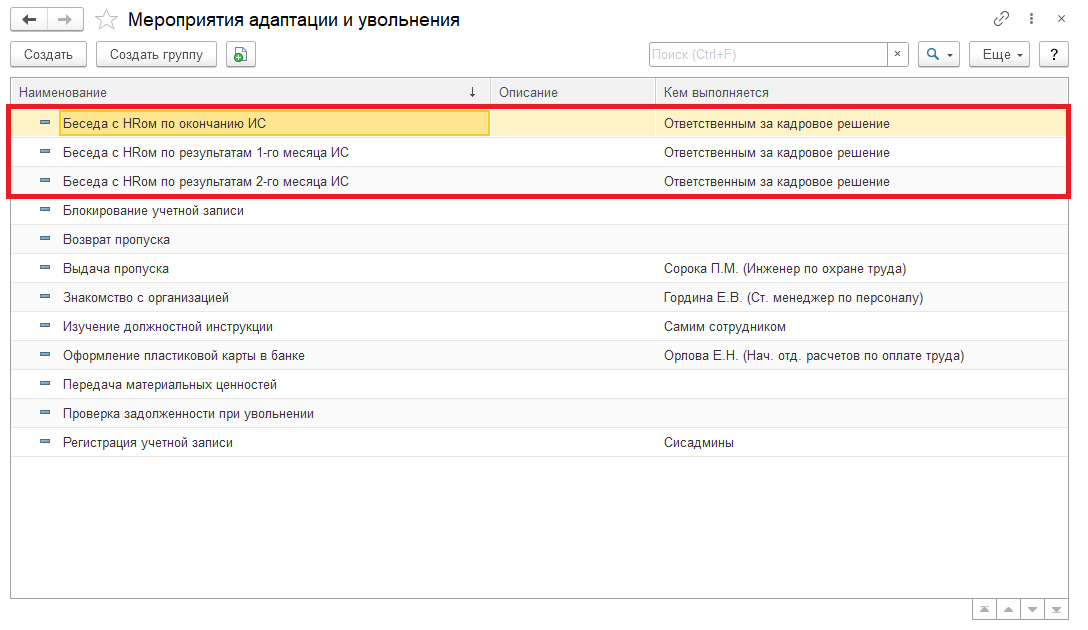Click the Создать button

(x=48, y=55)
